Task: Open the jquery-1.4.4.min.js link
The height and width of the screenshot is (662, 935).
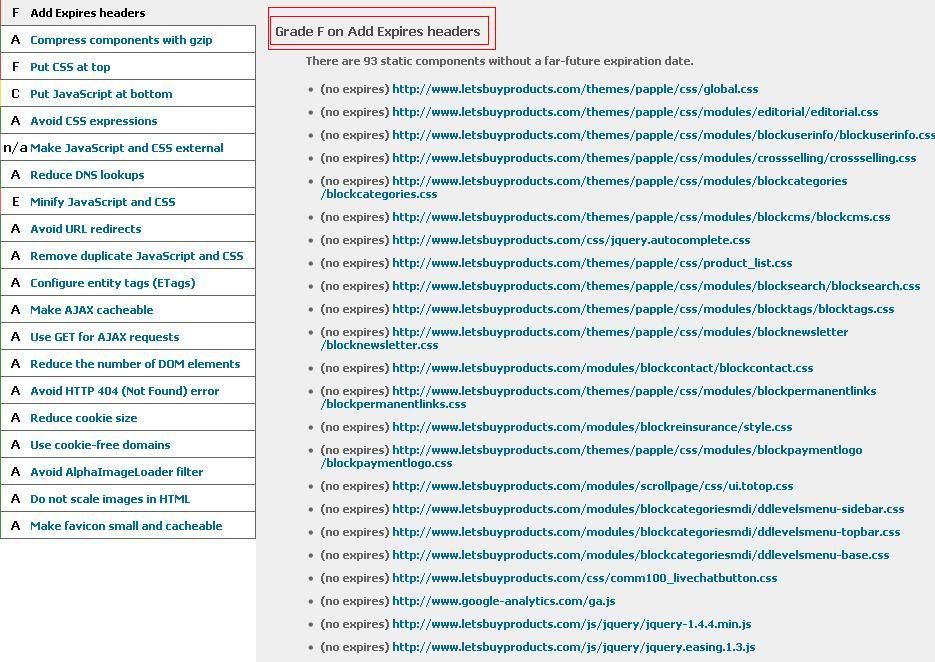Action: coord(571,624)
